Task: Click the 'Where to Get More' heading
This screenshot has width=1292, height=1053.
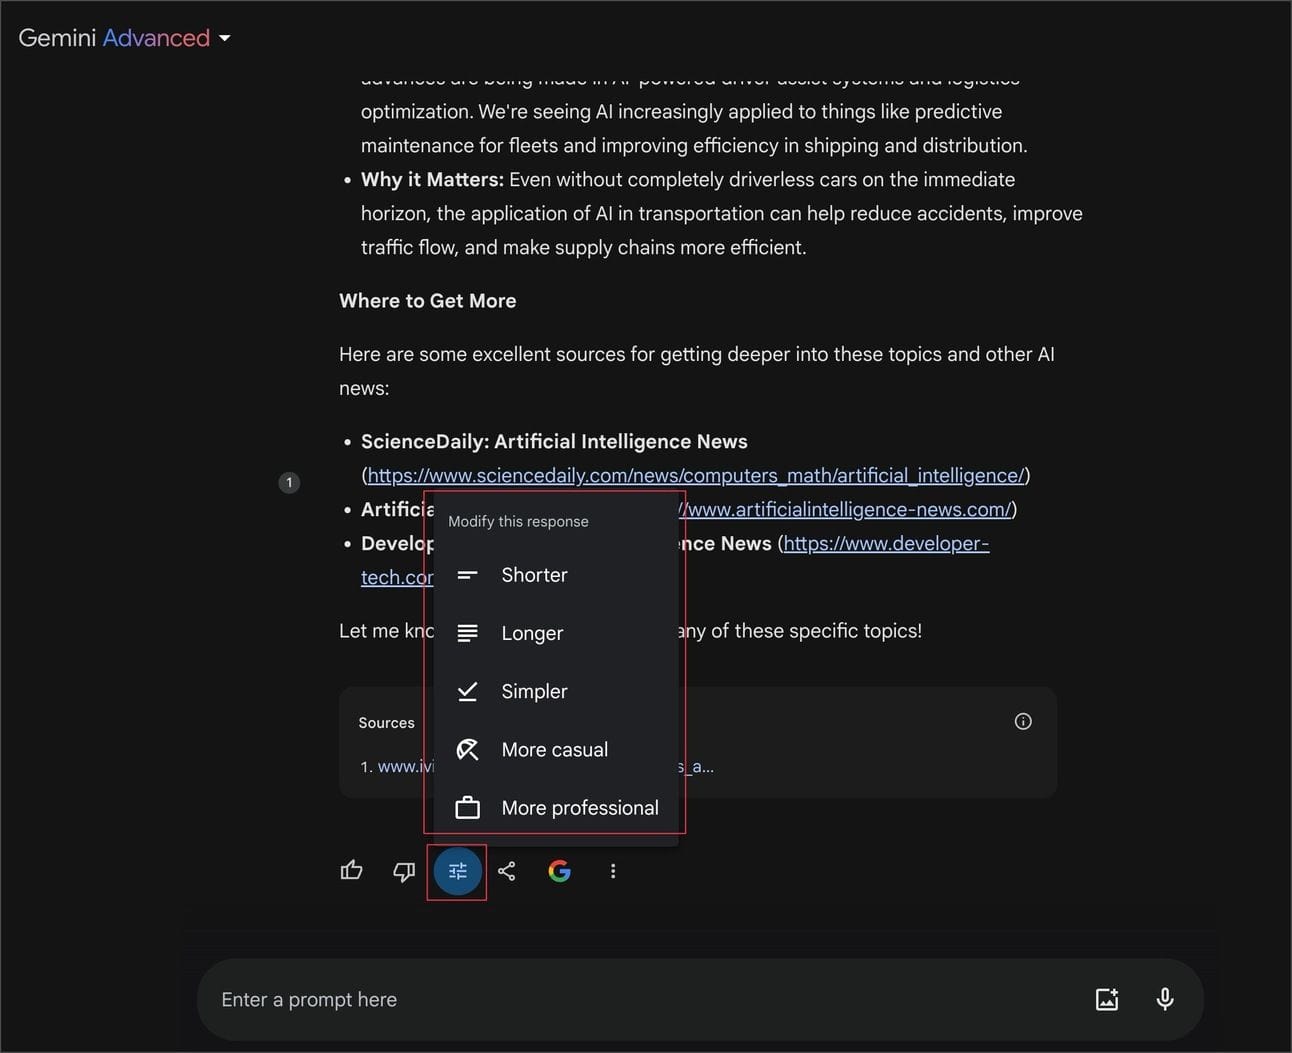Action: [428, 301]
